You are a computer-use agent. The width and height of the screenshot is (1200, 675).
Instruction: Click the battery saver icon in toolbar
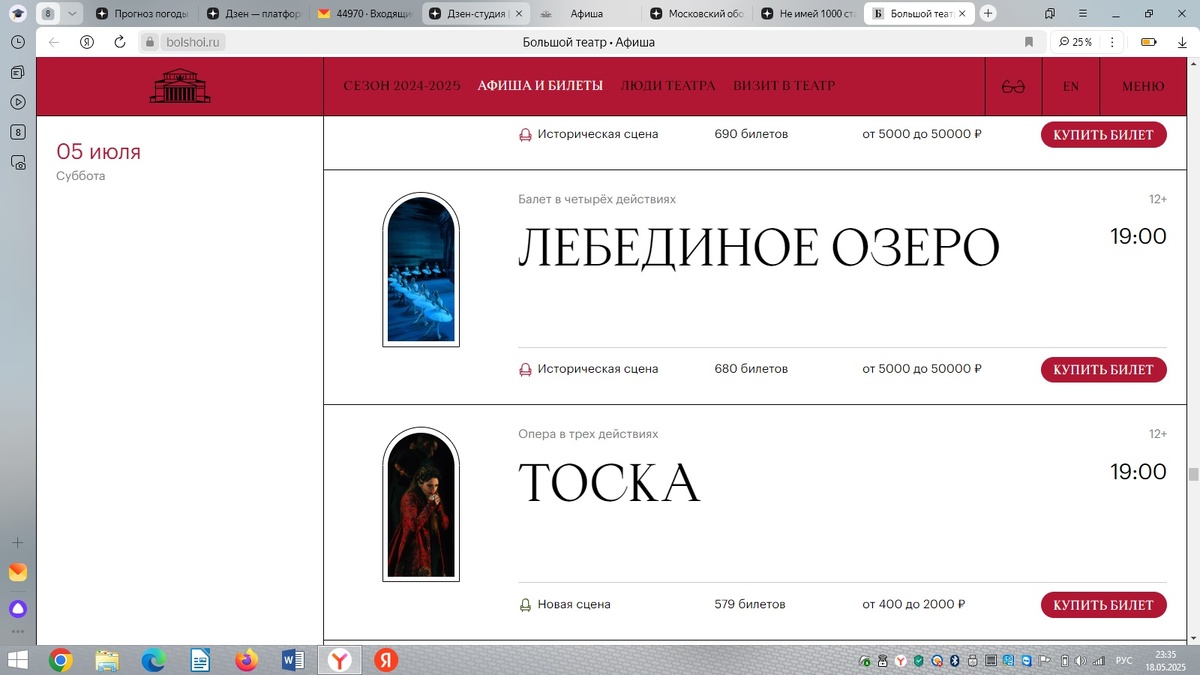1148,42
